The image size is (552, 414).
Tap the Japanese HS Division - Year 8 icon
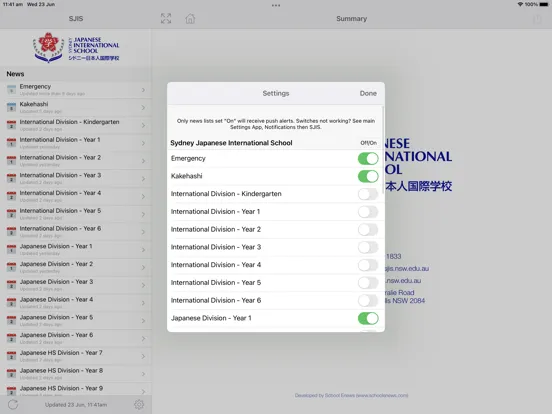pyautogui.click(x=12, y=374)
